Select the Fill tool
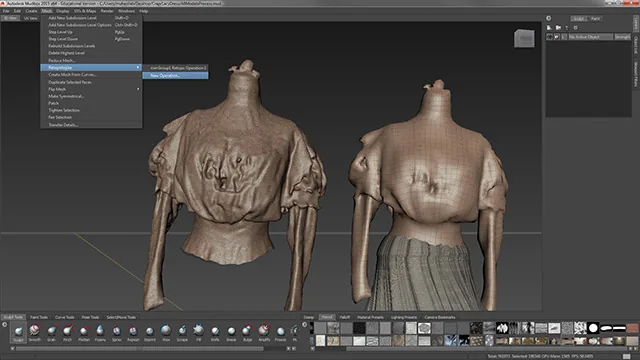 pos(198,332)
